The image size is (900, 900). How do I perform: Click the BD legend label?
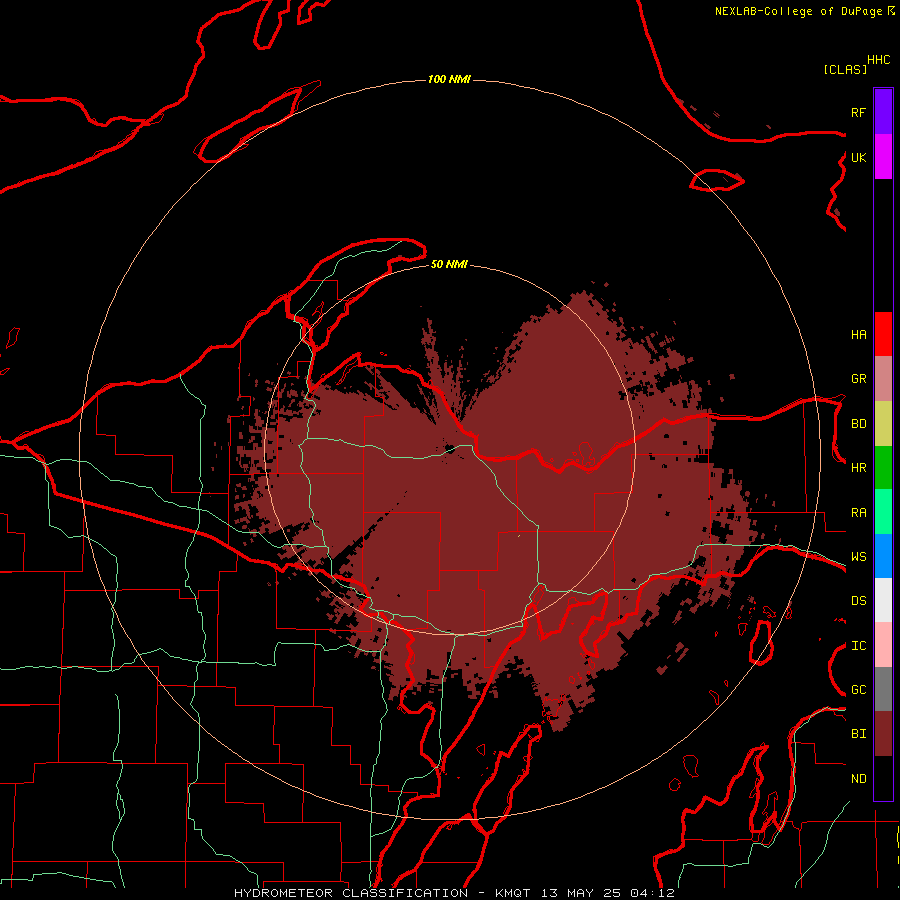coord(858,424)
